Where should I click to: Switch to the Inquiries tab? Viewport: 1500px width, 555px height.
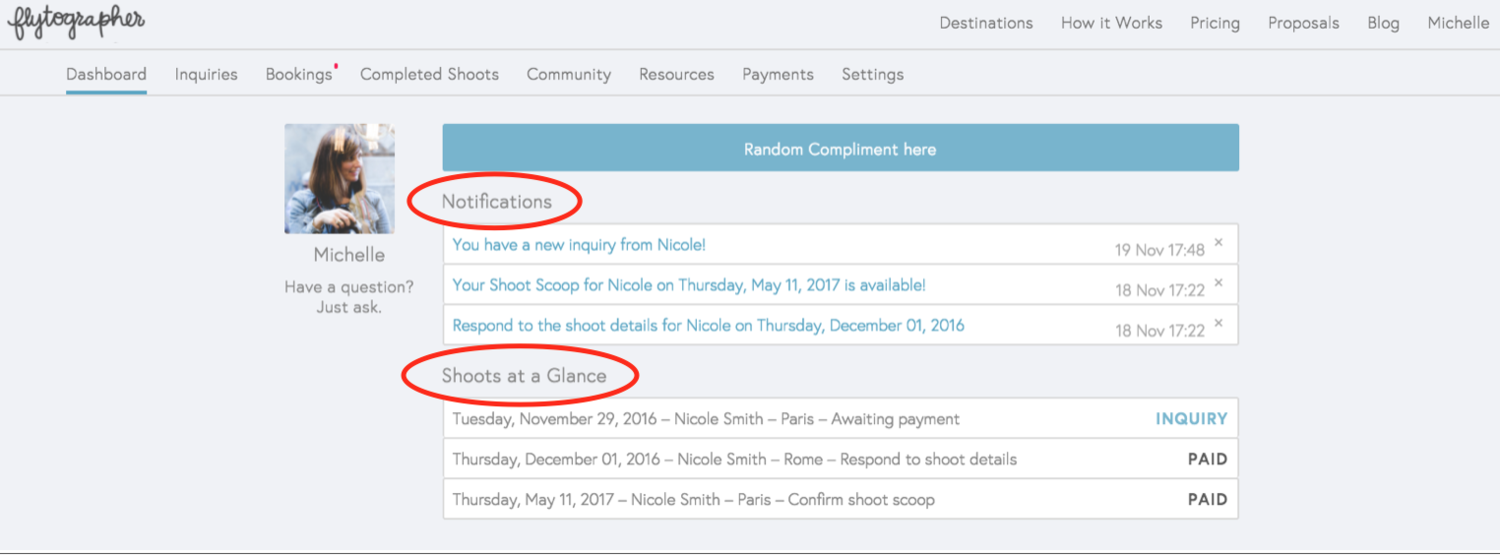click(206, 74)
